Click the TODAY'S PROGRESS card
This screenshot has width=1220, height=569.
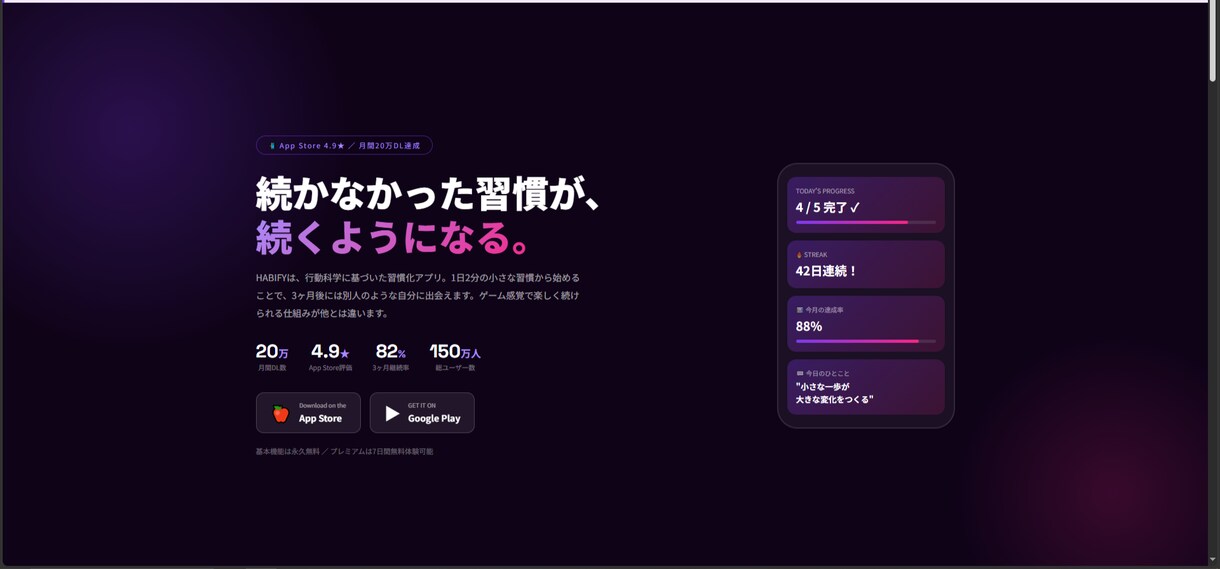pos(866,205)
